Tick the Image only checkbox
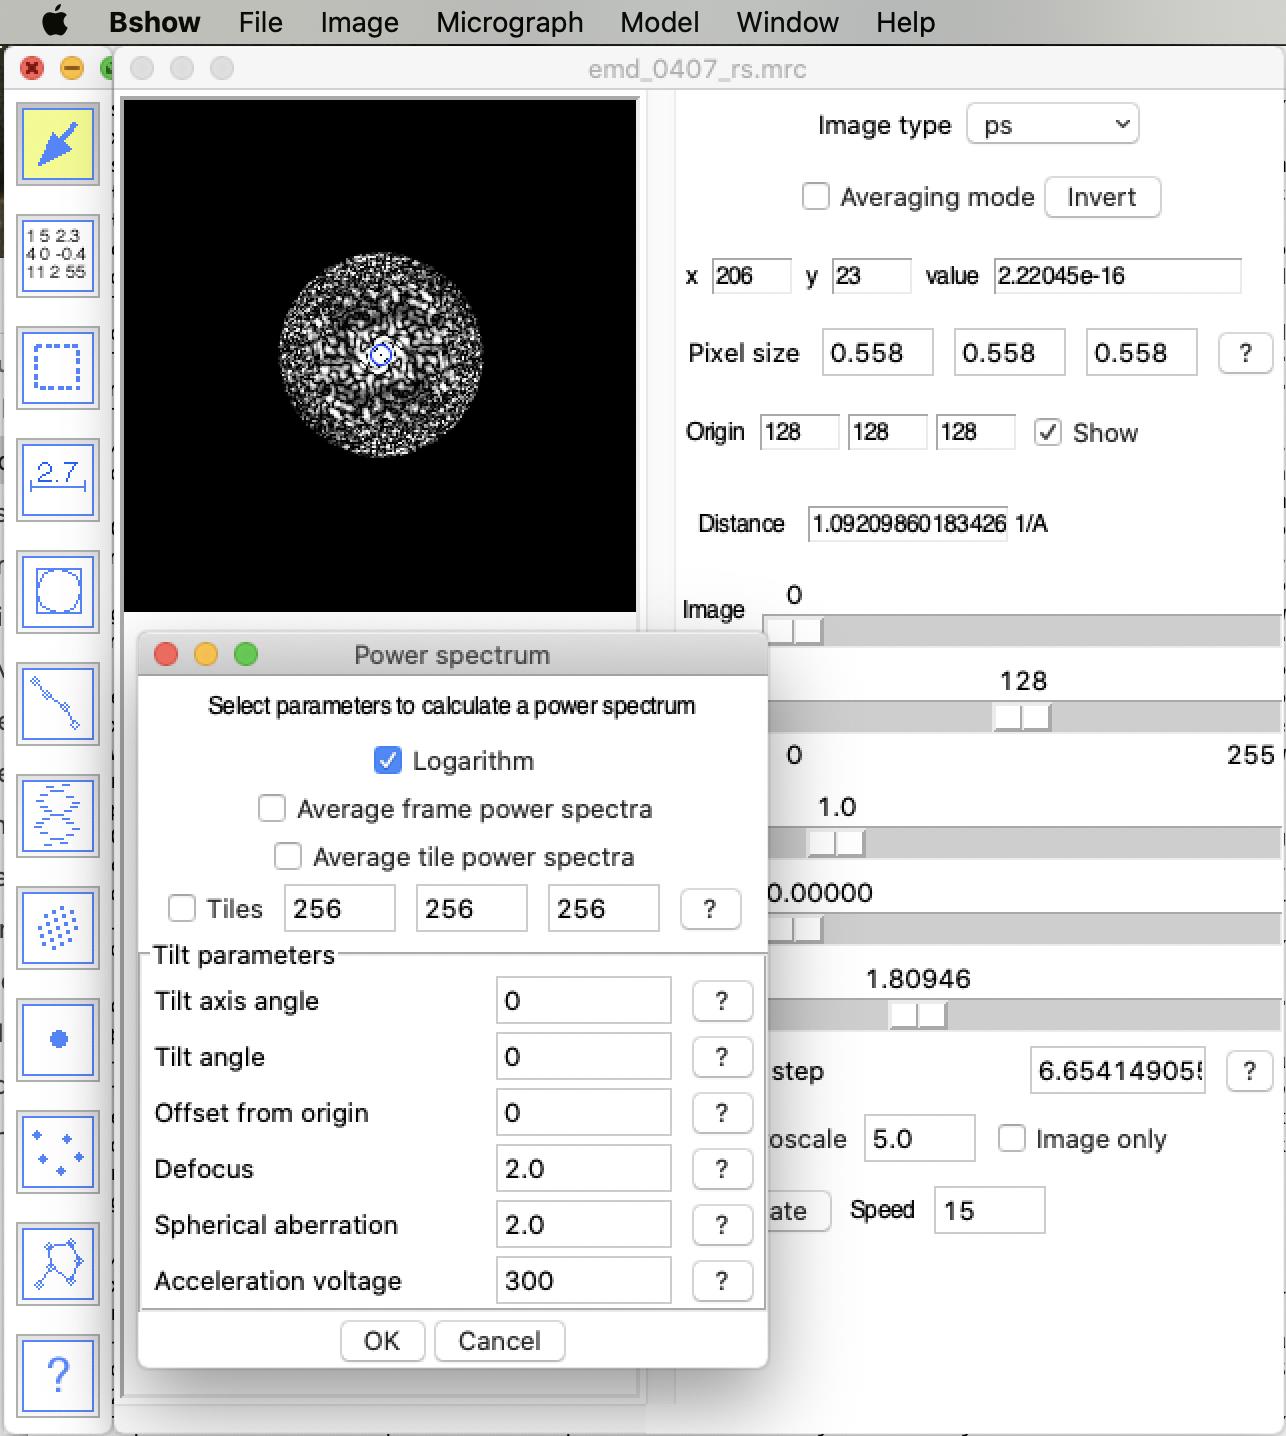This screenshot has width=1286, height=1436. coord(1012,1138)
